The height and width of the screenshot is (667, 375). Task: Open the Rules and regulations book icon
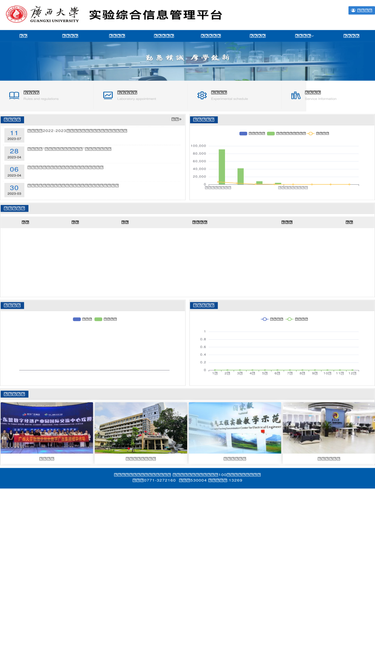tap(14, 95)
